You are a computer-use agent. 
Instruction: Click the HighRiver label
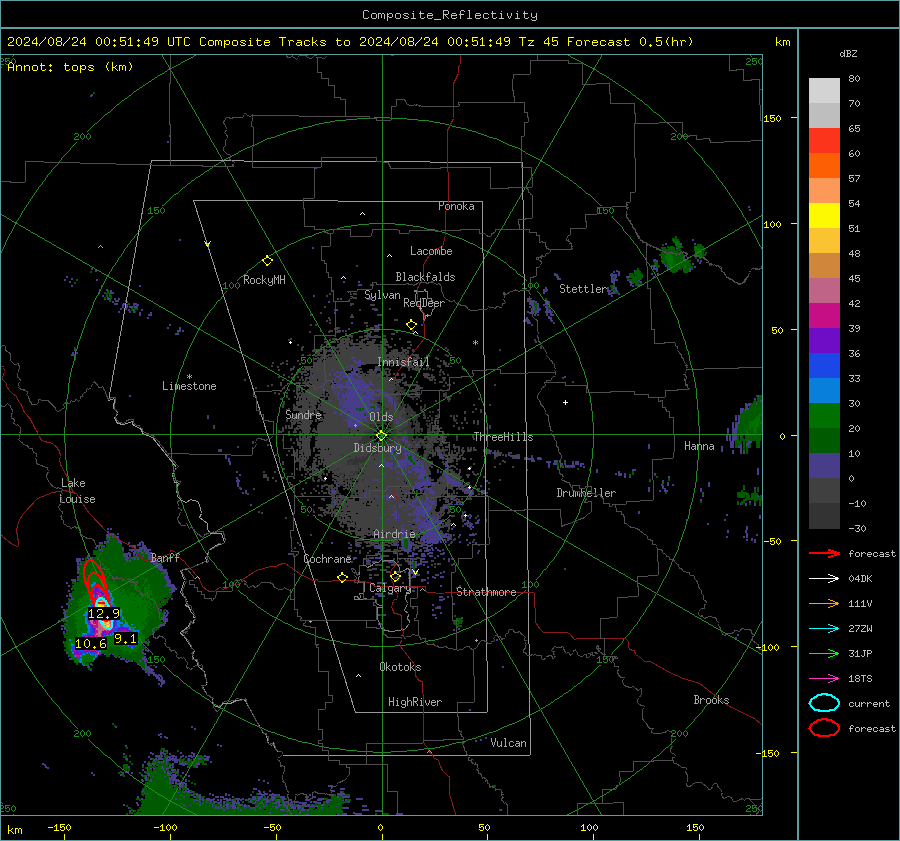pyautogui.click(x=415, y=702)
